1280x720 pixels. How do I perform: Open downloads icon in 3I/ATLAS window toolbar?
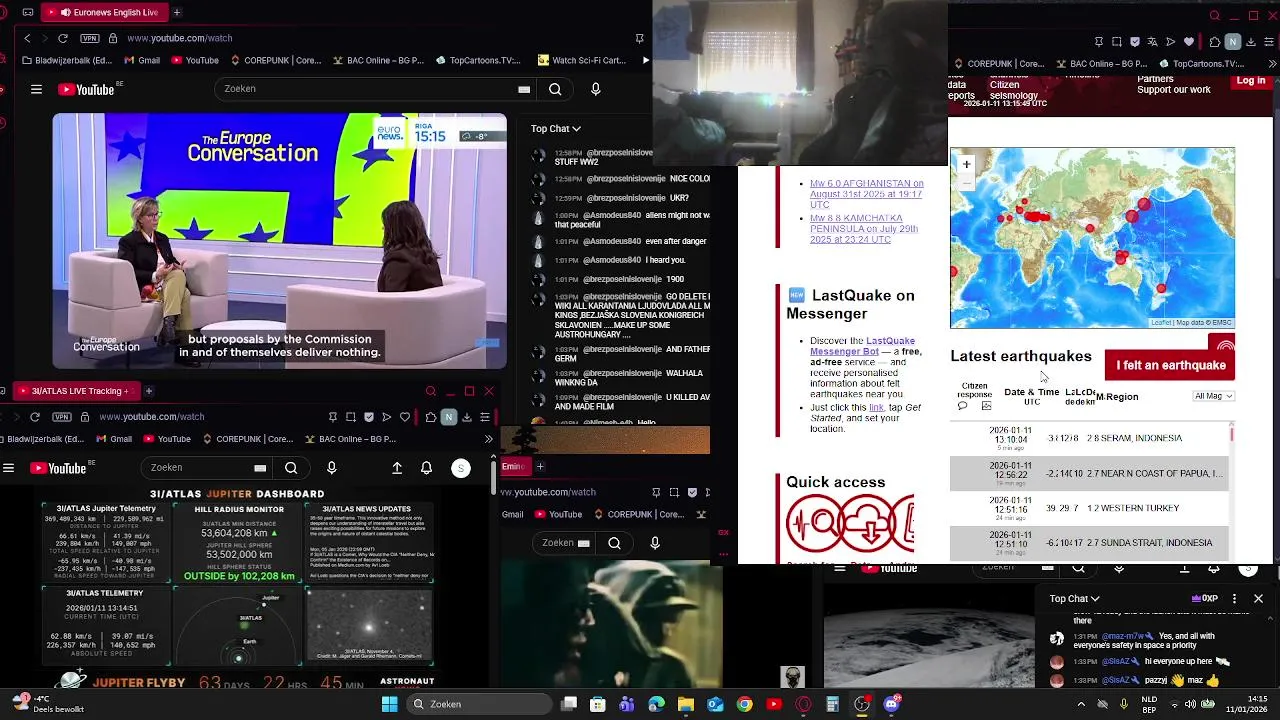pyautogui.click(x=467, y=417)
